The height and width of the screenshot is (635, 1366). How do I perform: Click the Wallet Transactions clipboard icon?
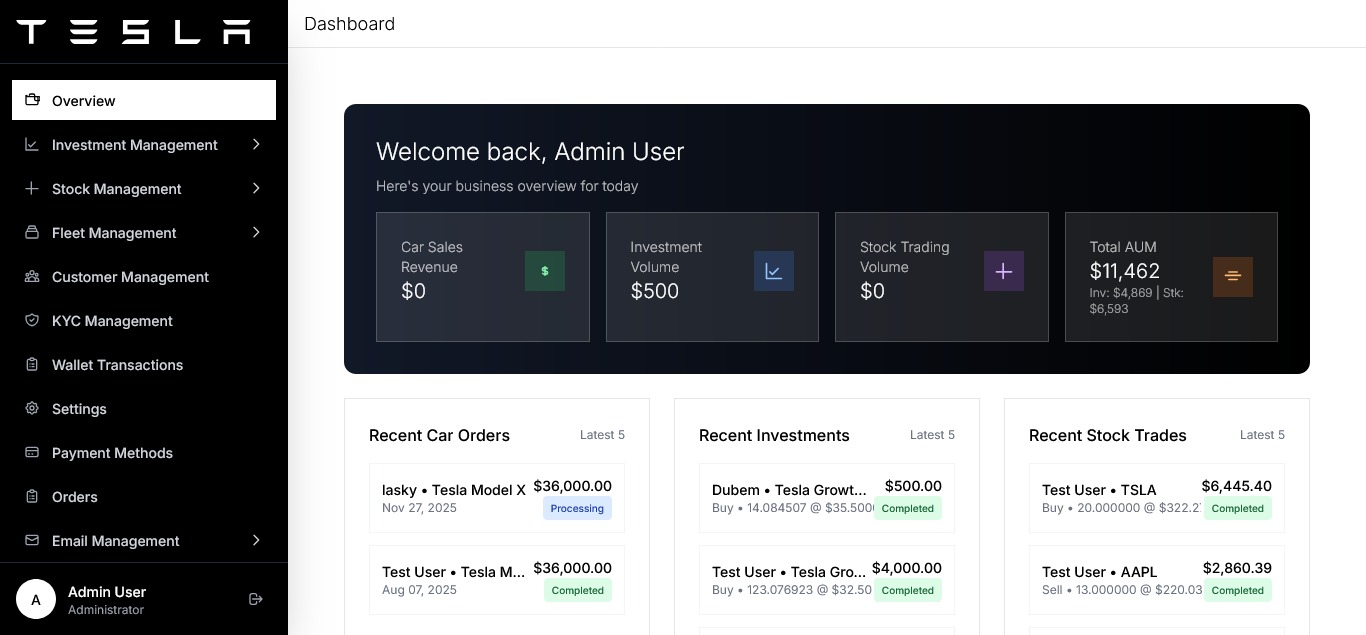pyautogui.click(x=32, y=364)
